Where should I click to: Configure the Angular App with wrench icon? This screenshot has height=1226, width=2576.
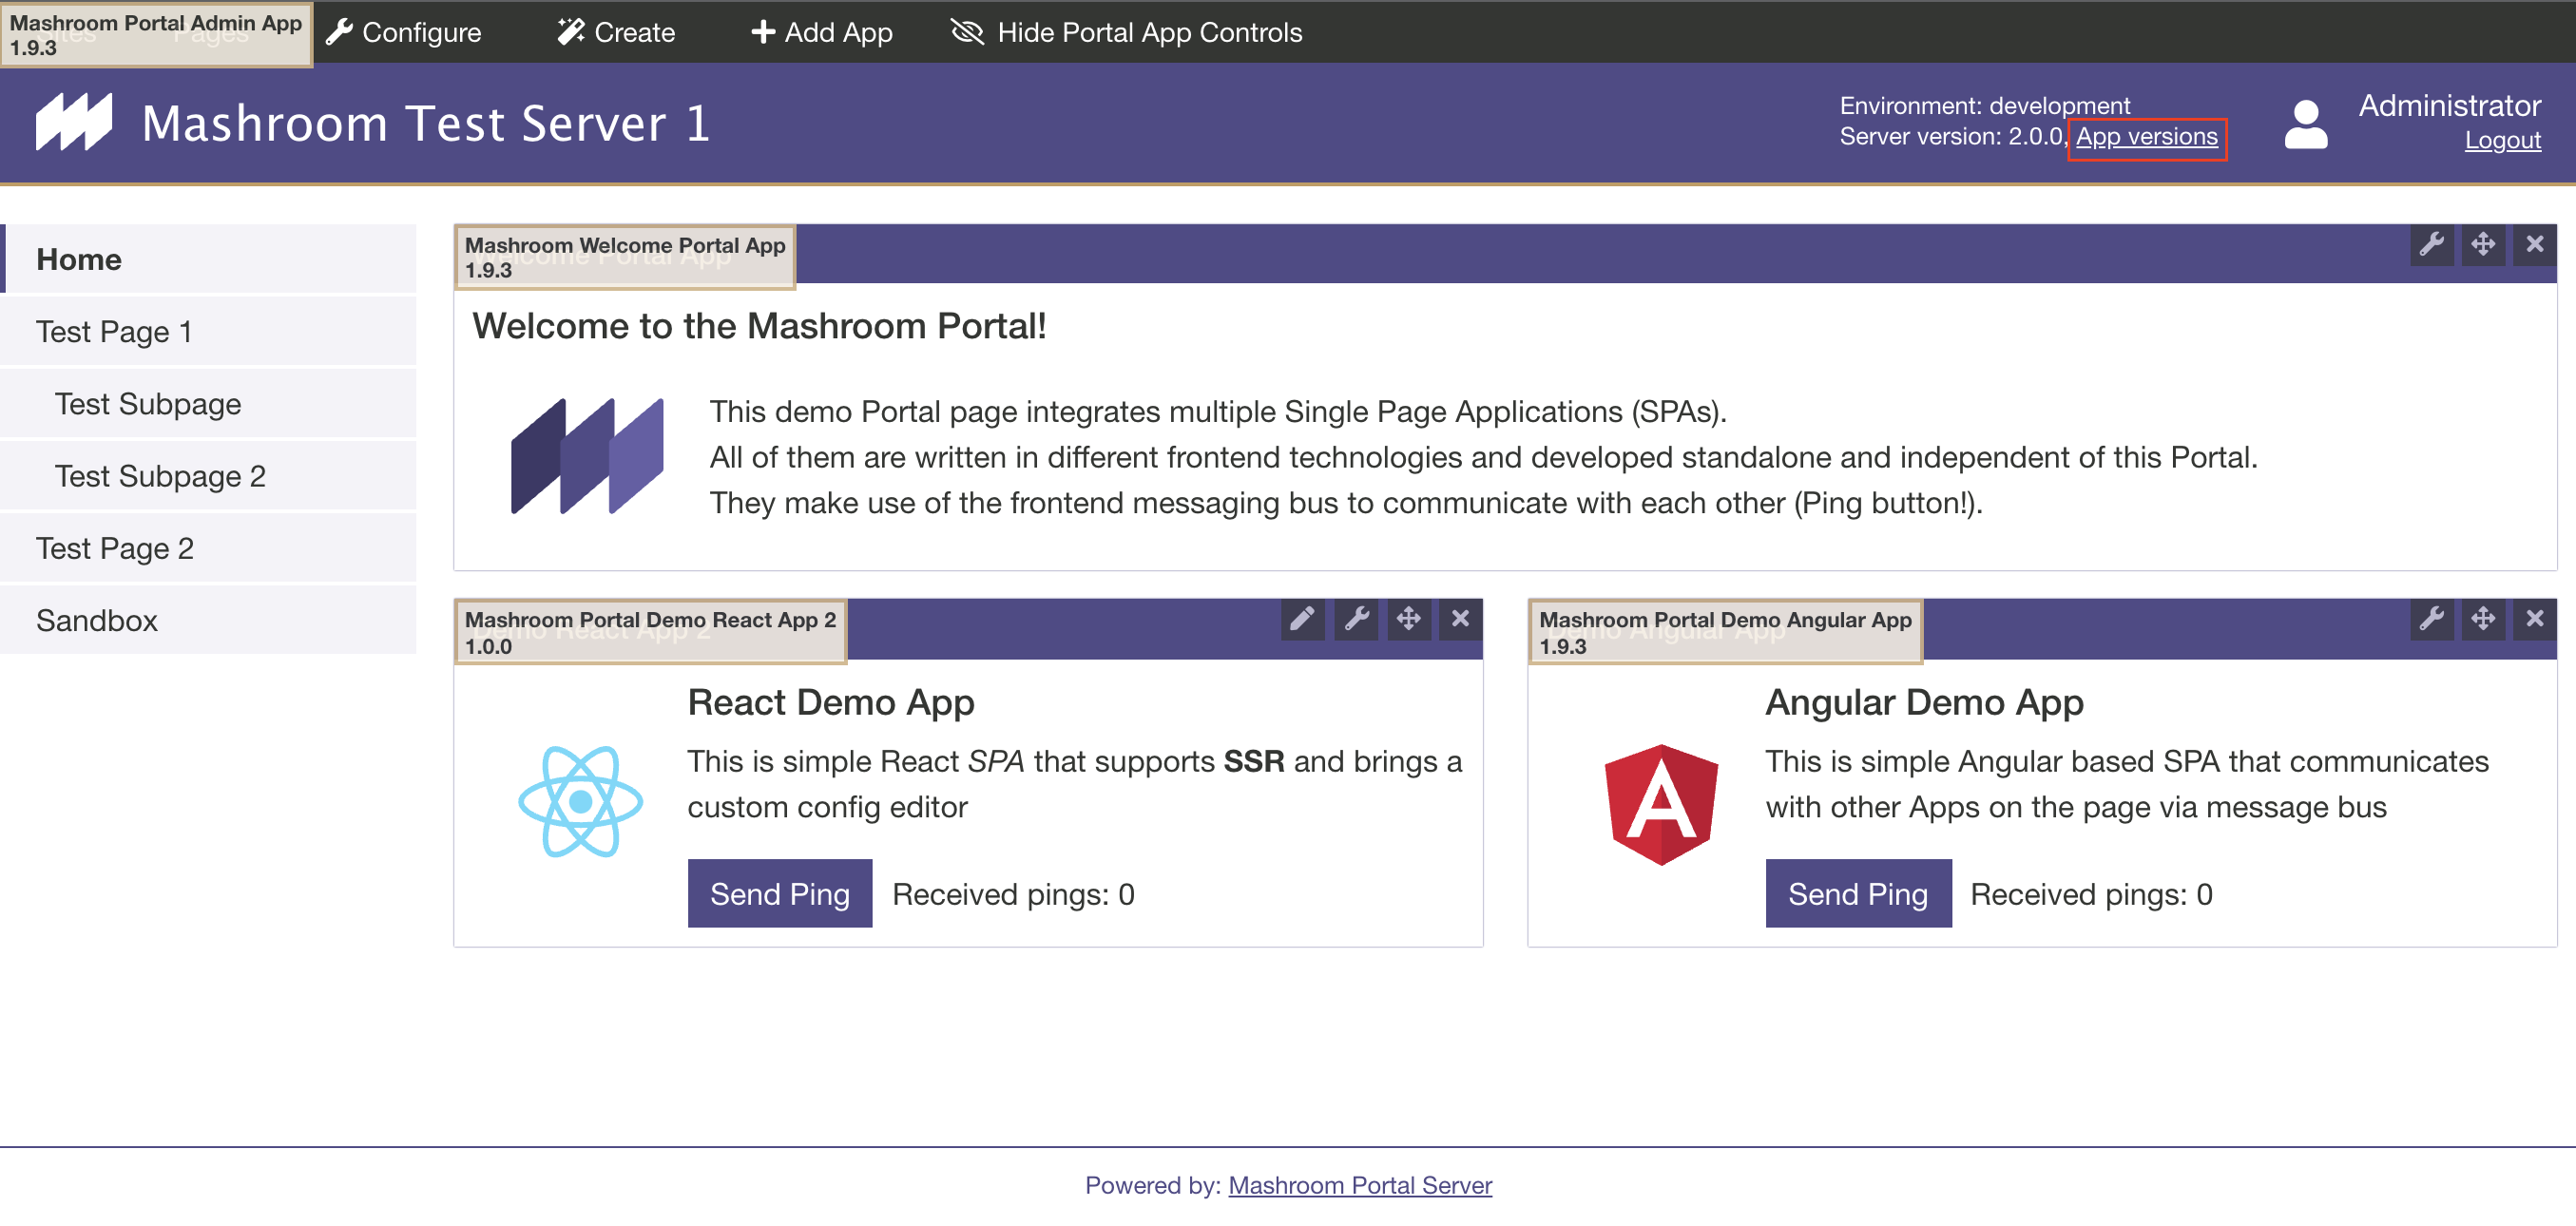pyautogui.click(x=2431, y=619)
